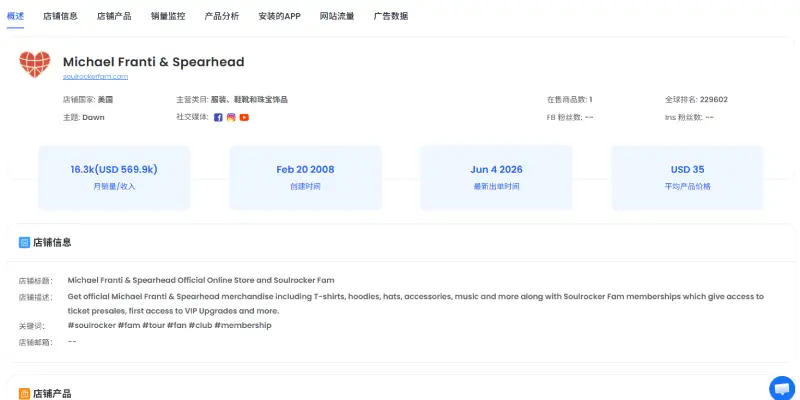Image resolution: width=800 pixels, height=400 pixels.
Task: Open the store's Facebook social icon
Action: tap(218, 117)
